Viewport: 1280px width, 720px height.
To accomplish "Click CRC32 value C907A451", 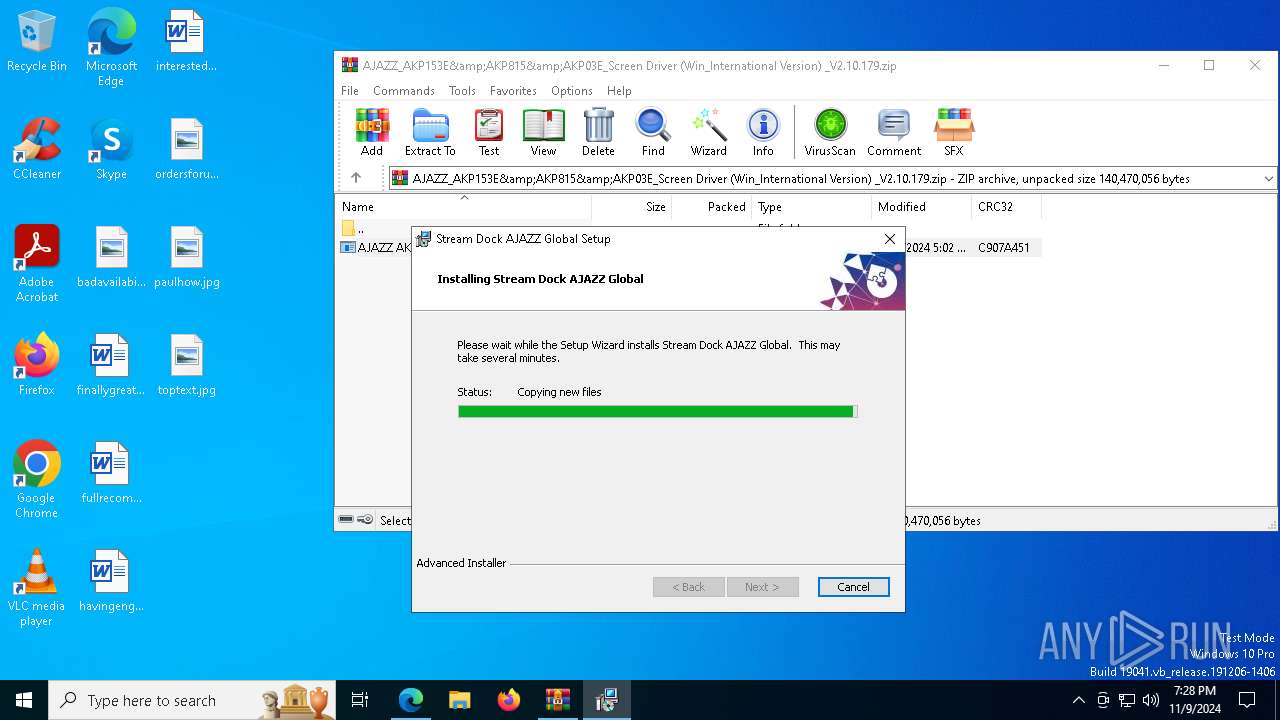I will [1004, 247].
